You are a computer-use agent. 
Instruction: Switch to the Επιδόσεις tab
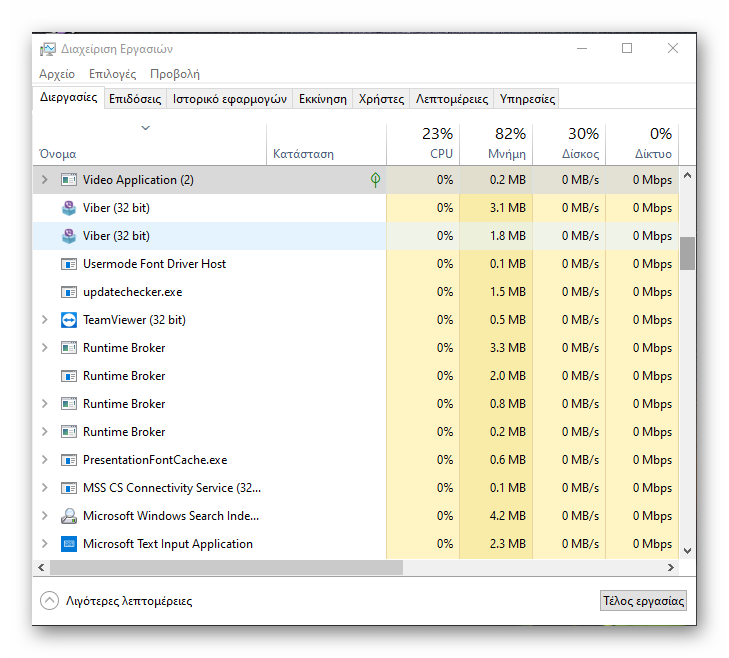tap(135, 99)
